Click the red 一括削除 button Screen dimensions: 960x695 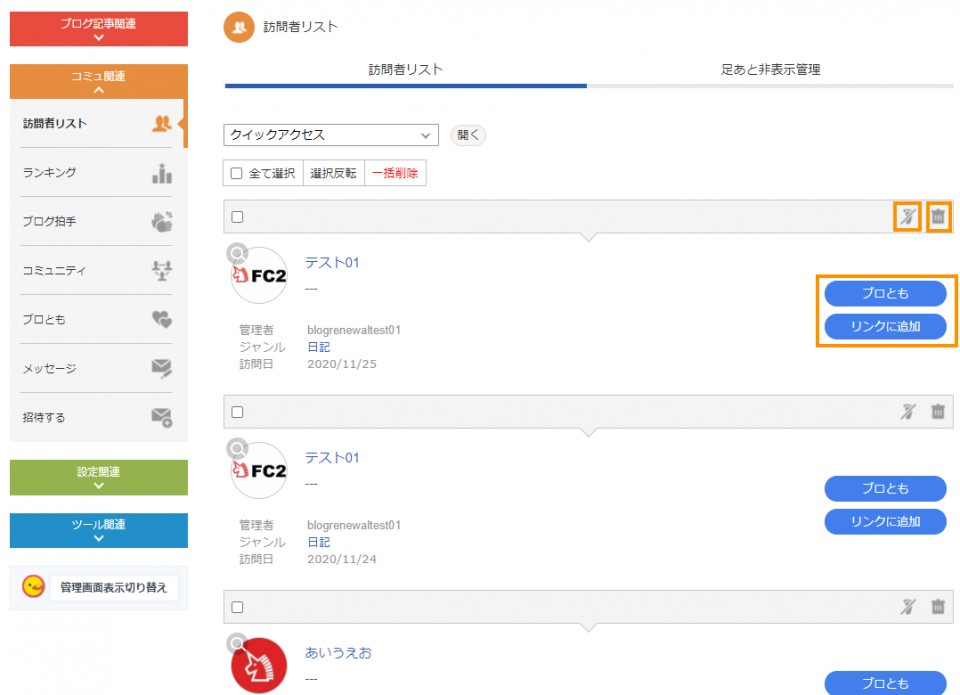396,174
